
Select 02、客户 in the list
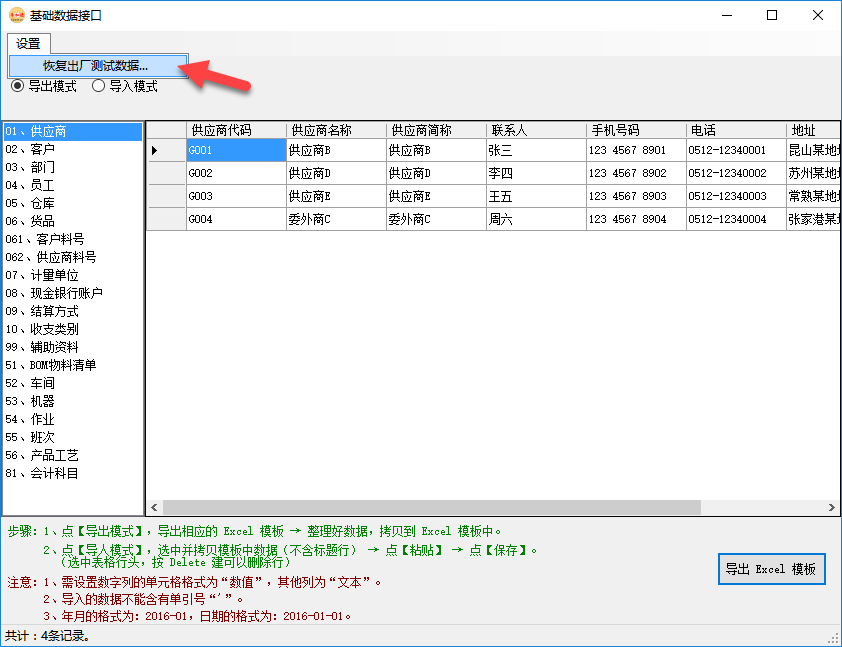[x=30, y=149]
